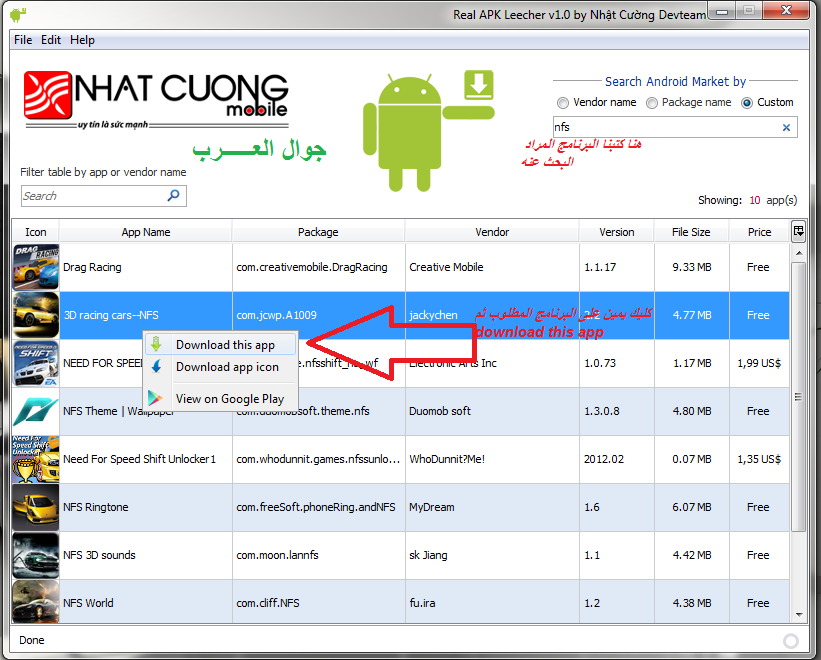The height and width of the screenshot is (660, 821).
Task: Select the Vendor name search option
Action: coord(597,103)
